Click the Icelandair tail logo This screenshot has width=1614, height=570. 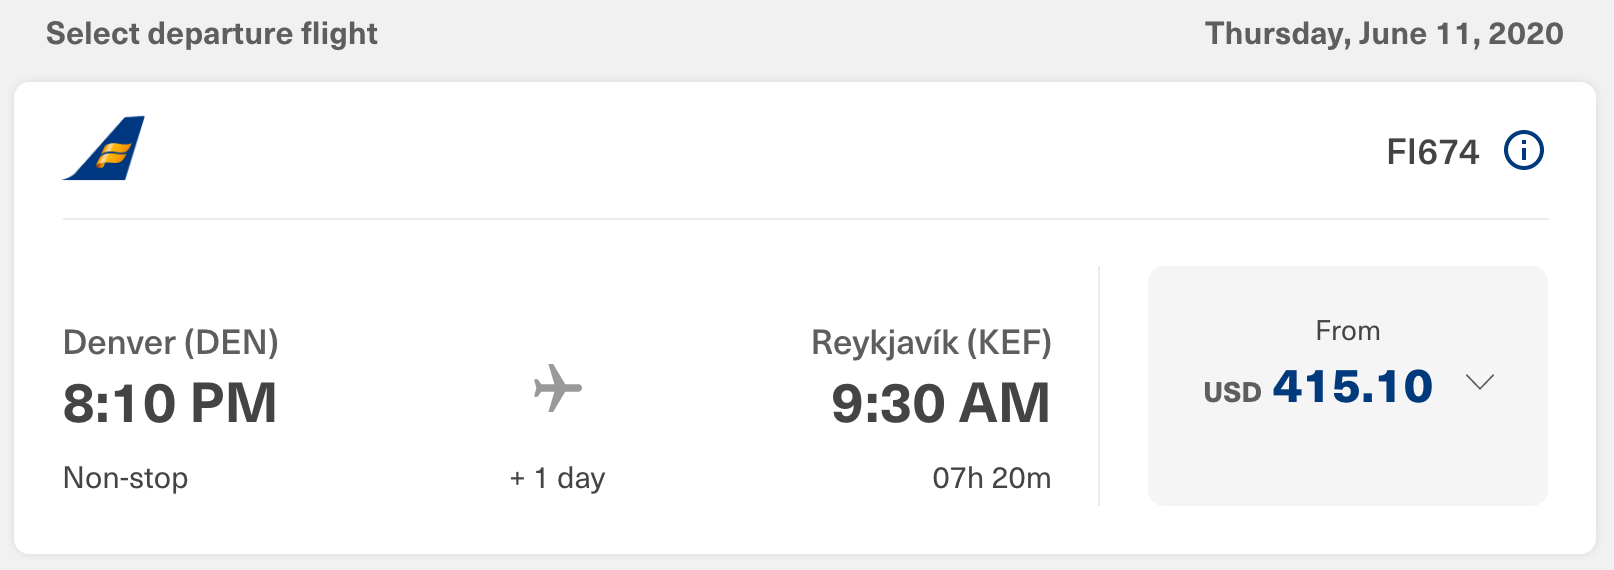click(x=104, y=148)
